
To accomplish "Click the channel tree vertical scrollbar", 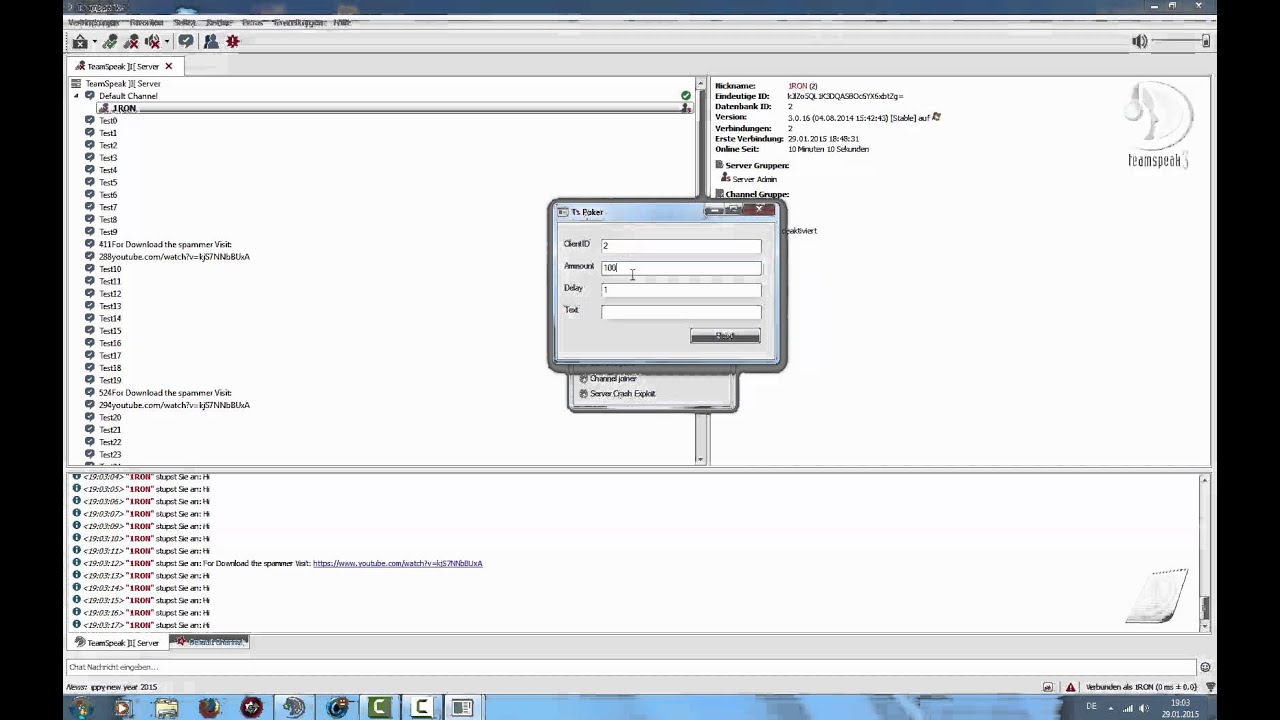I will point(701,270).
